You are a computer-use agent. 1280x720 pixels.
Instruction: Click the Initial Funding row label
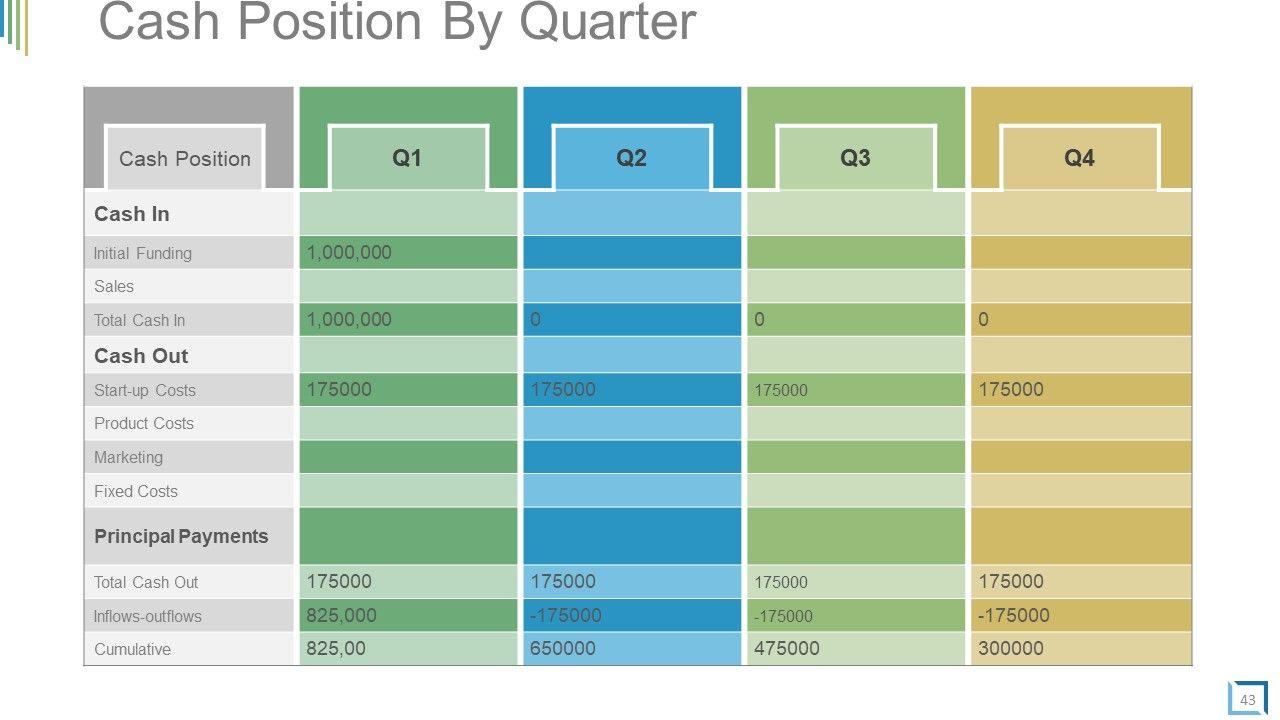pos(143,254)
